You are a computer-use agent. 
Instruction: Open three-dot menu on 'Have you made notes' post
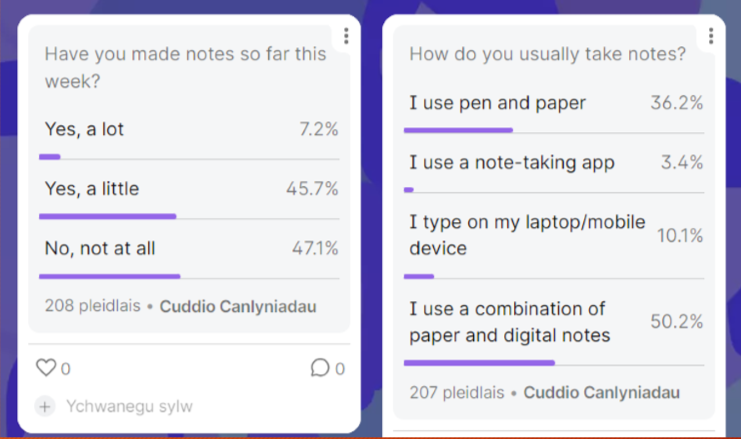pos(346,37)
